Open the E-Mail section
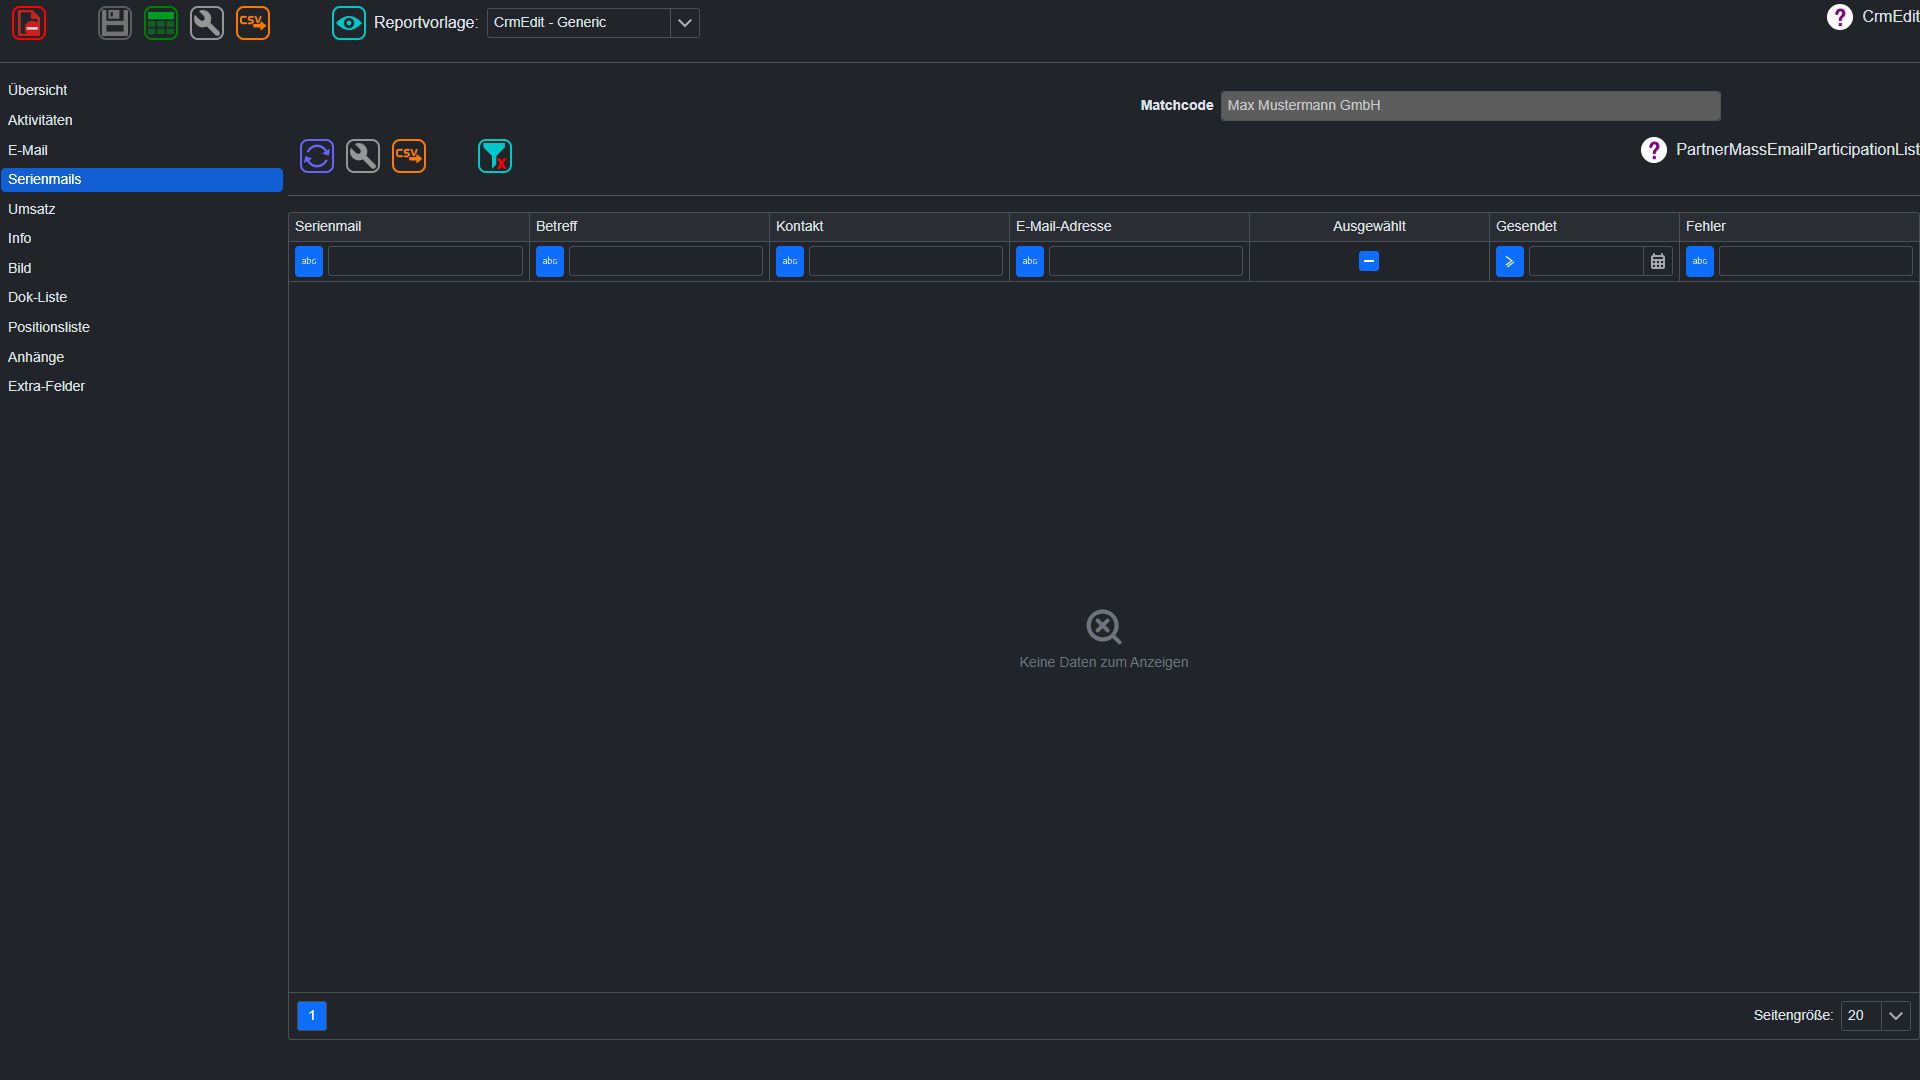The height and width of the screenshot is (1080, 1920). point(141,150)
